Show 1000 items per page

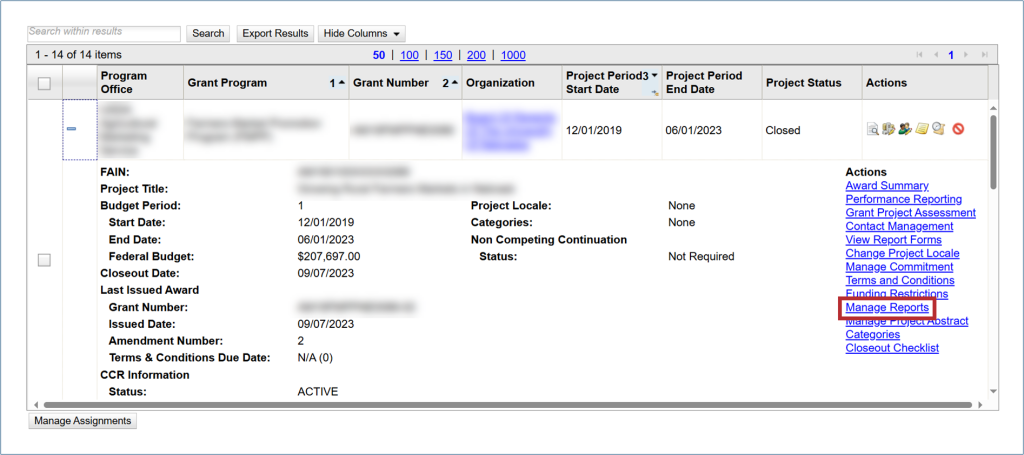coord(513,55)
